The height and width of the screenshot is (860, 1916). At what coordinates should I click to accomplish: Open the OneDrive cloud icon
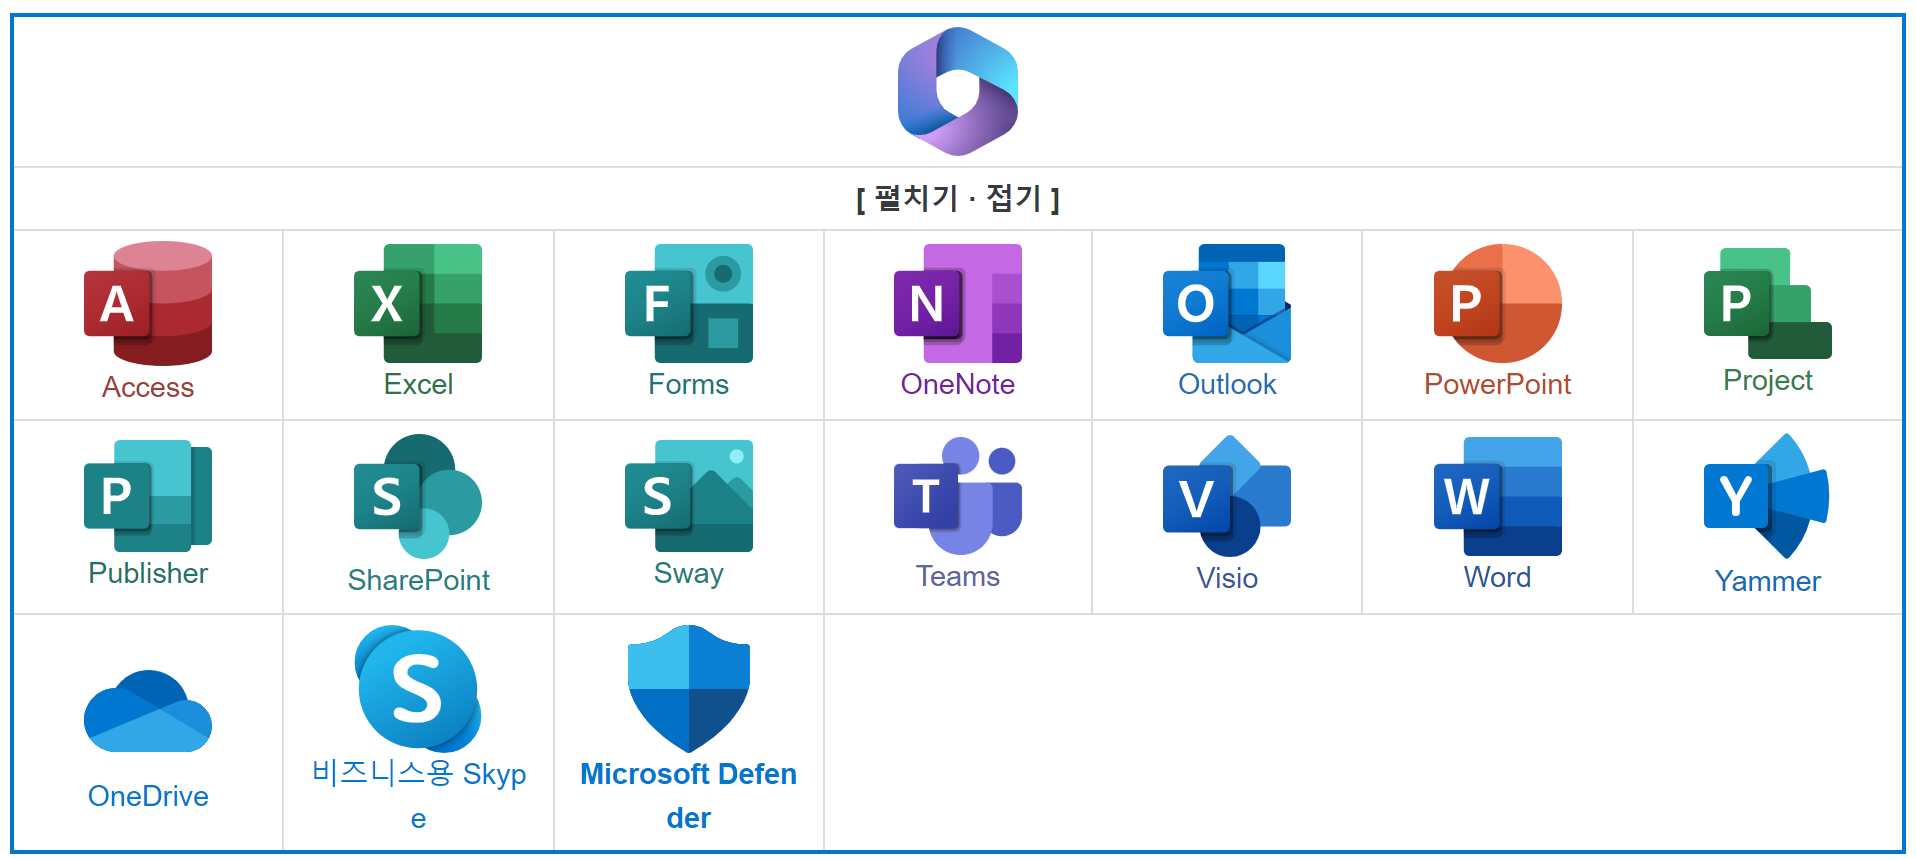pos(148,711)
